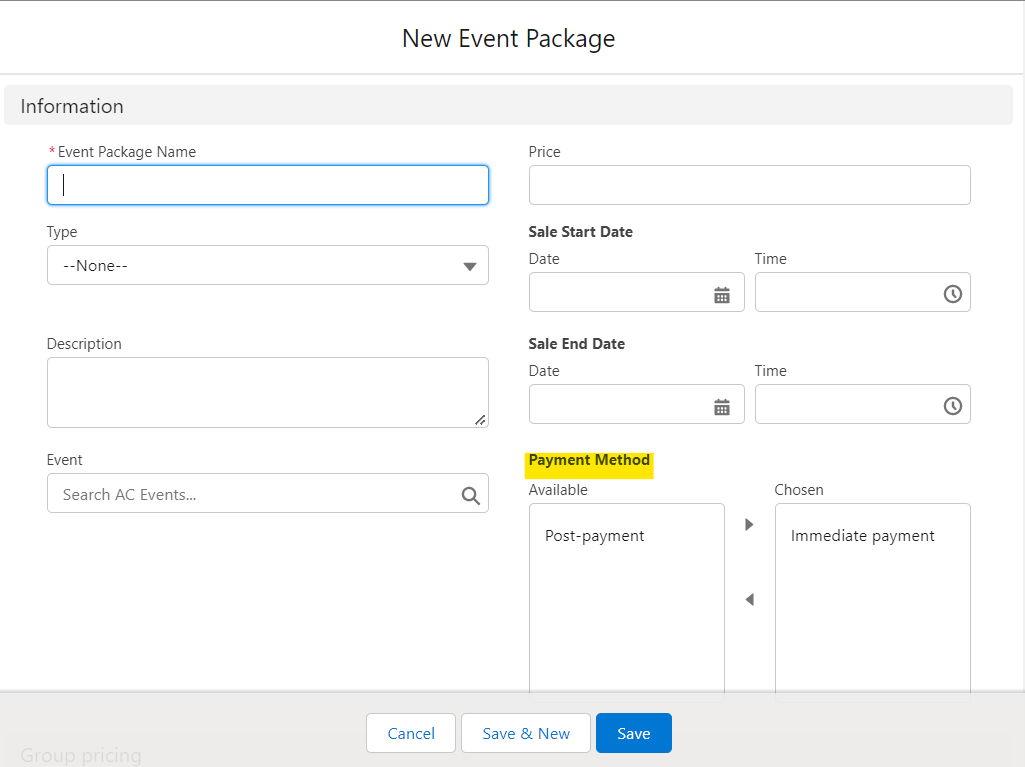This screenshot has width=1025, height=767.
Task: Click Save & New button
Action: 526,734
